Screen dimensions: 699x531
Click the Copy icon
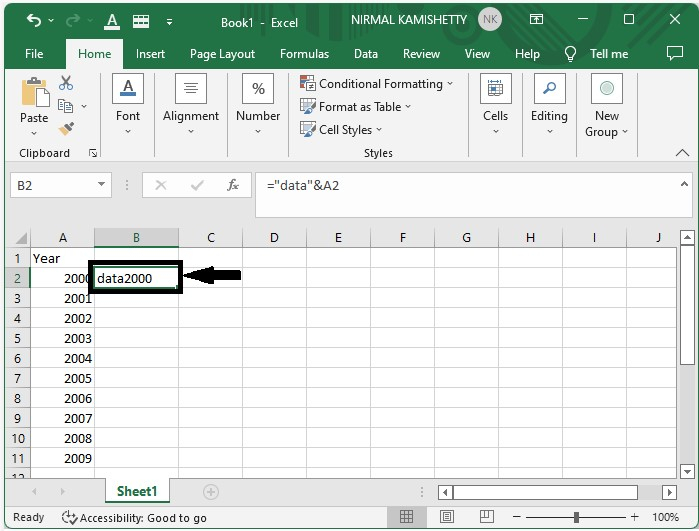pyautogui.click(x=66, y=106)
